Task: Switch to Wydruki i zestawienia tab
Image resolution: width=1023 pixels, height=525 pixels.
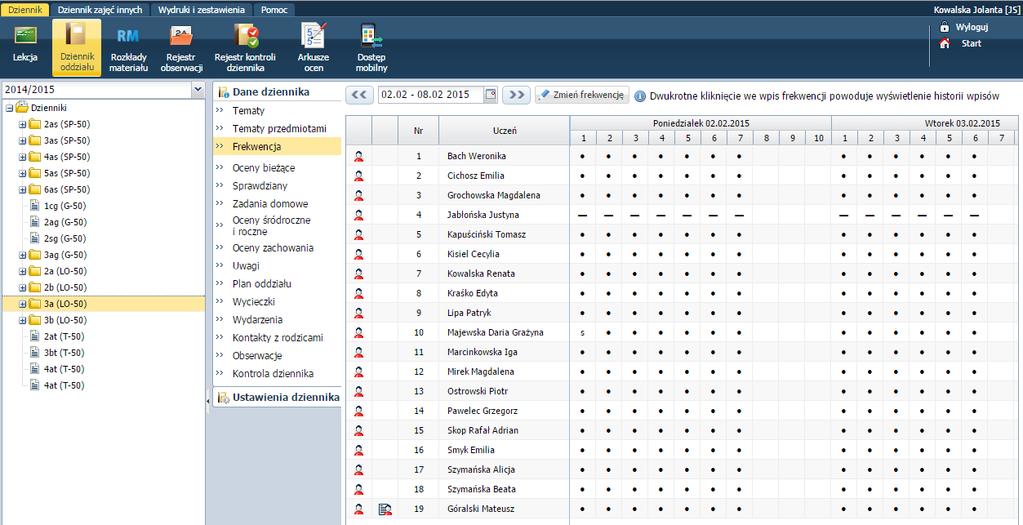Action: pyautogui.click(x=201, y=10)
